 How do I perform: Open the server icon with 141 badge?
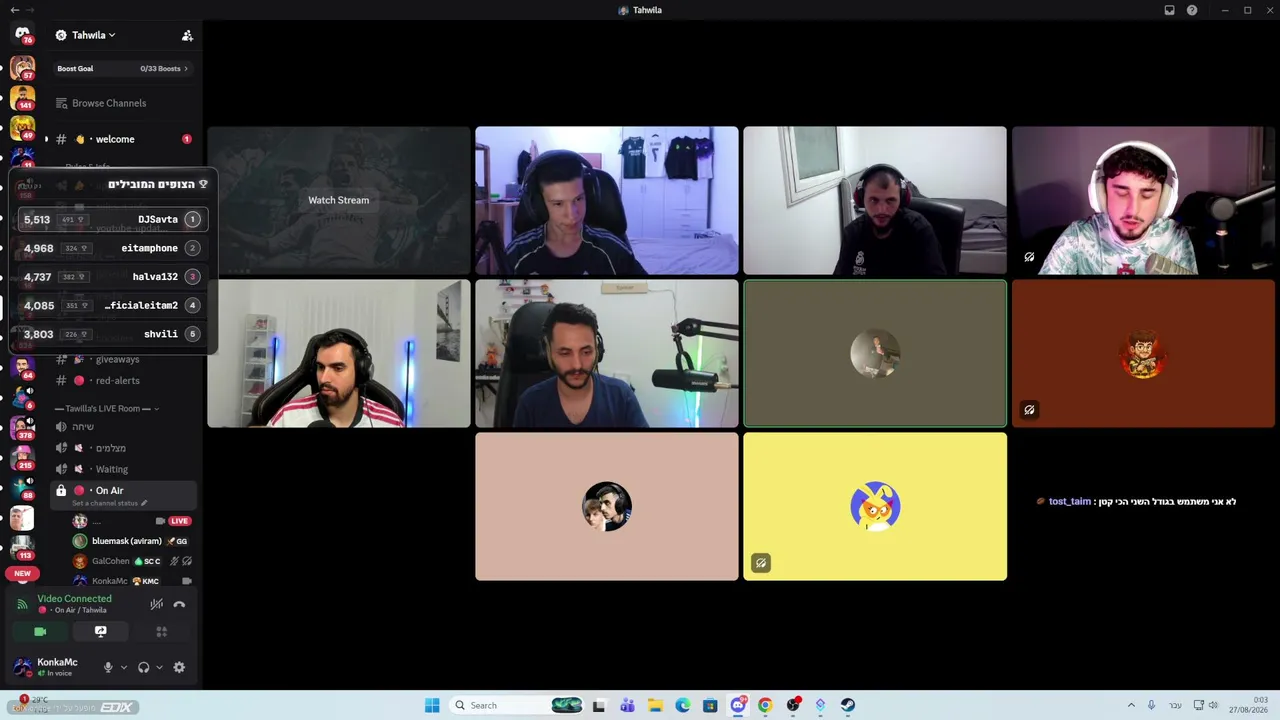pyautogui.click(x=22, y=98)
